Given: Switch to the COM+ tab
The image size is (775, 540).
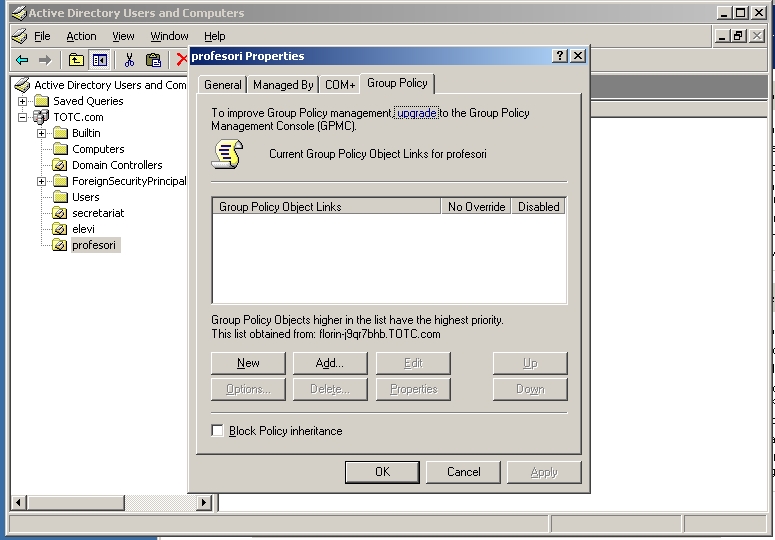Looking at the screenshot, I should [x=340, y=84].
